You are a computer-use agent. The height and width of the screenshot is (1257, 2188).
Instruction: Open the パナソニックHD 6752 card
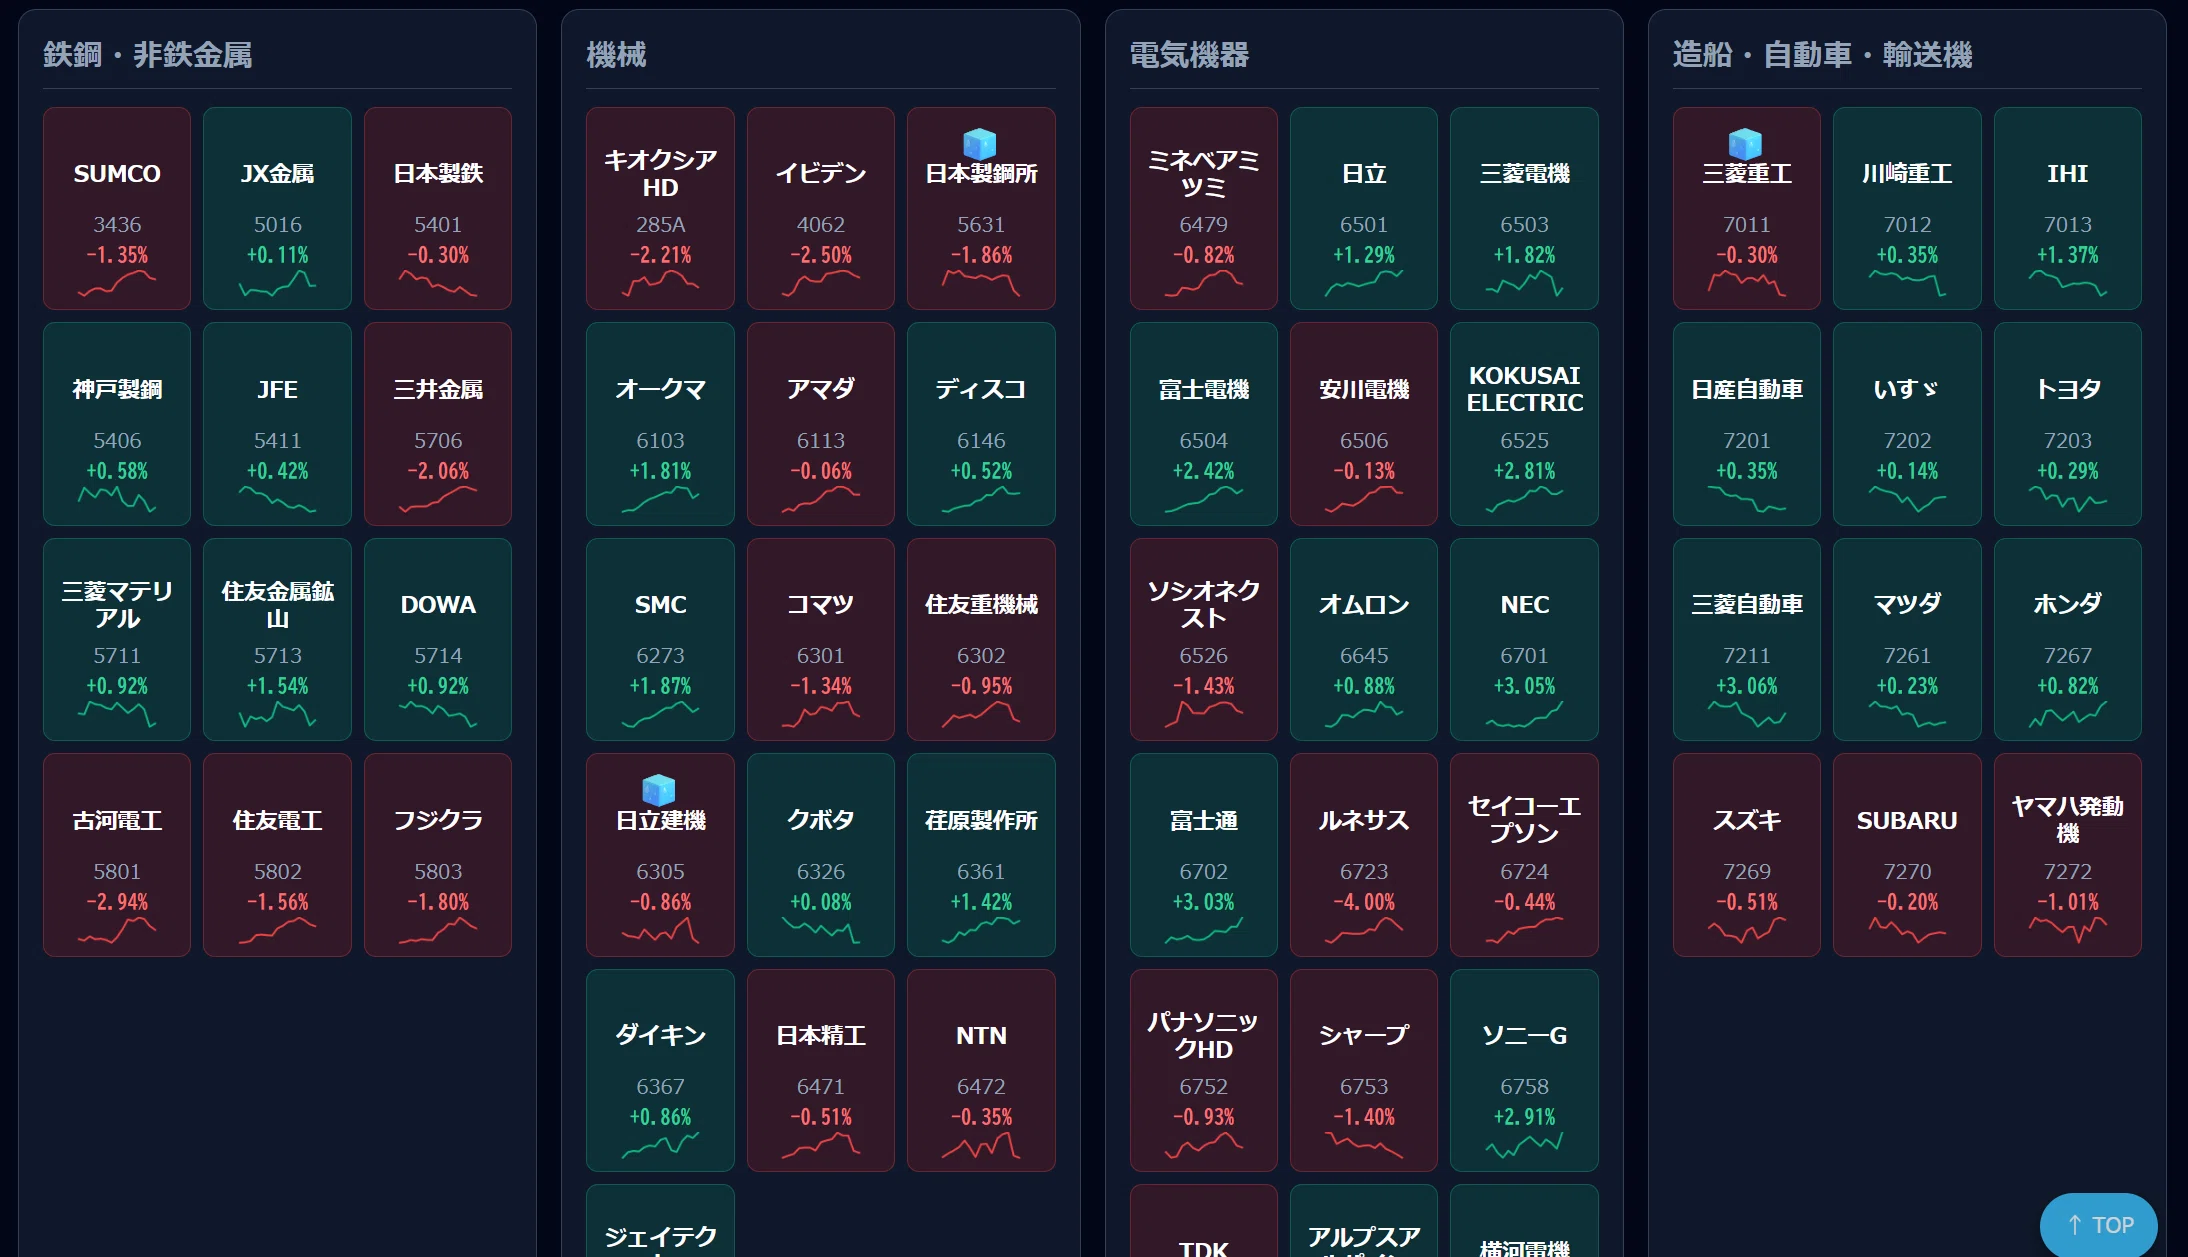(1203, 1070)
